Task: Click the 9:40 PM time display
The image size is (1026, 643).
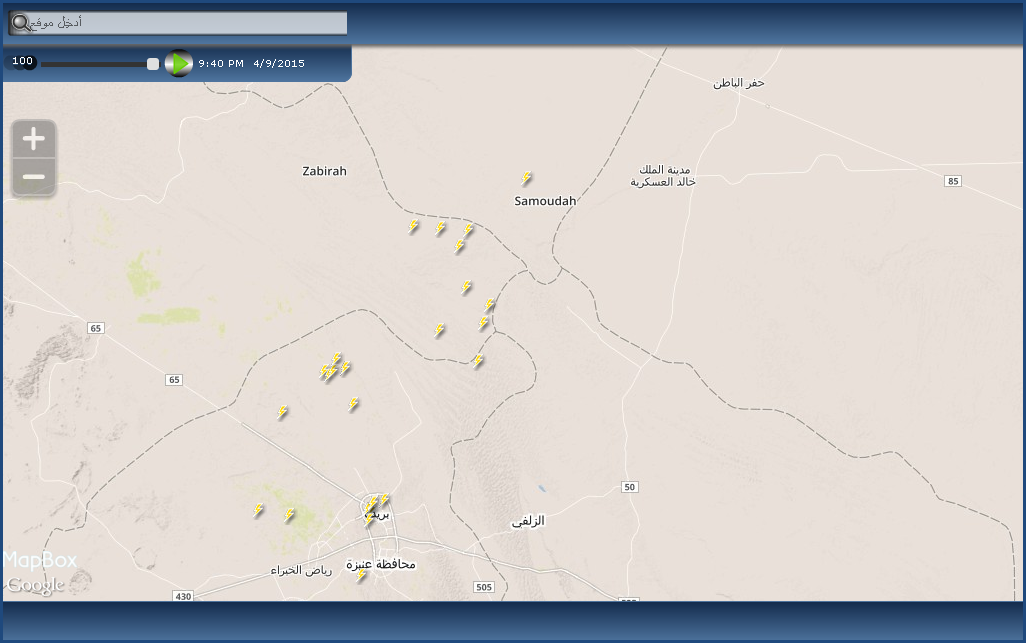Action: [x=221, y=63]
